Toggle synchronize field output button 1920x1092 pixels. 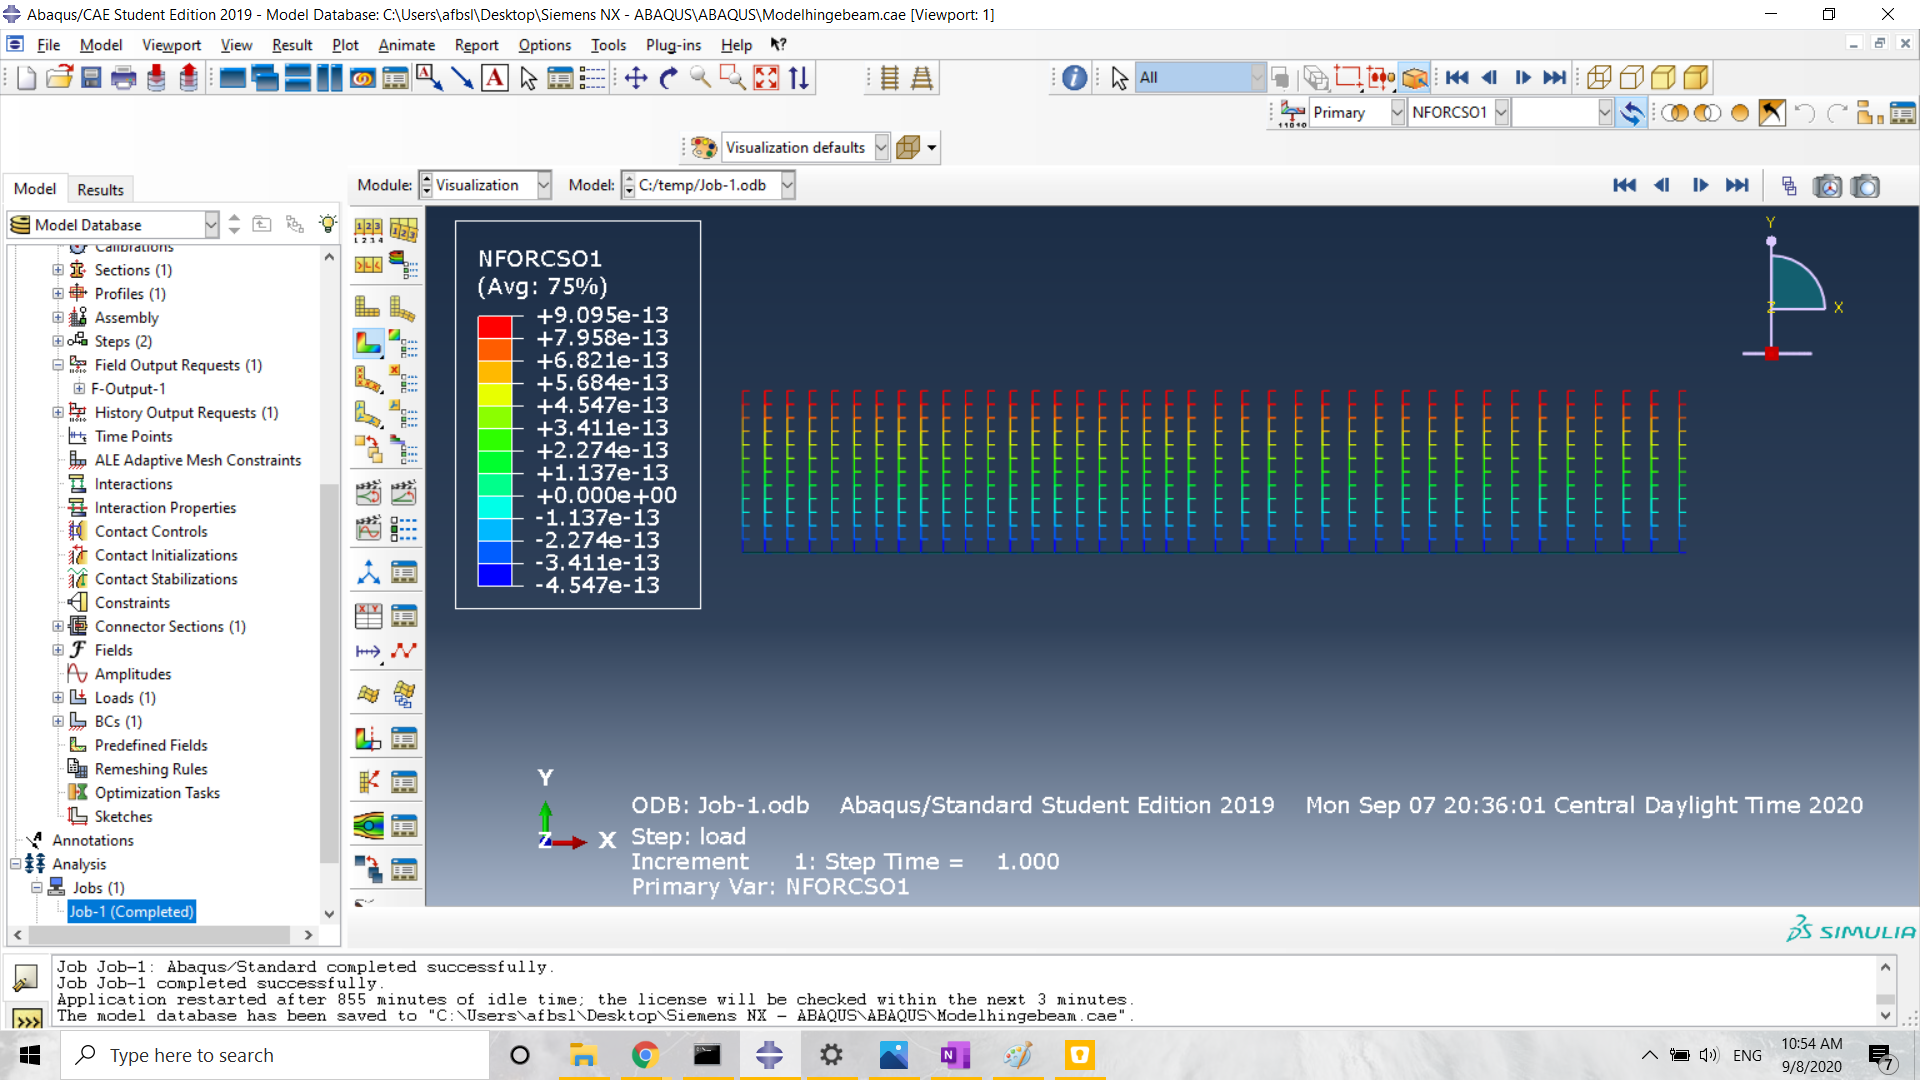coord(1631,113)
